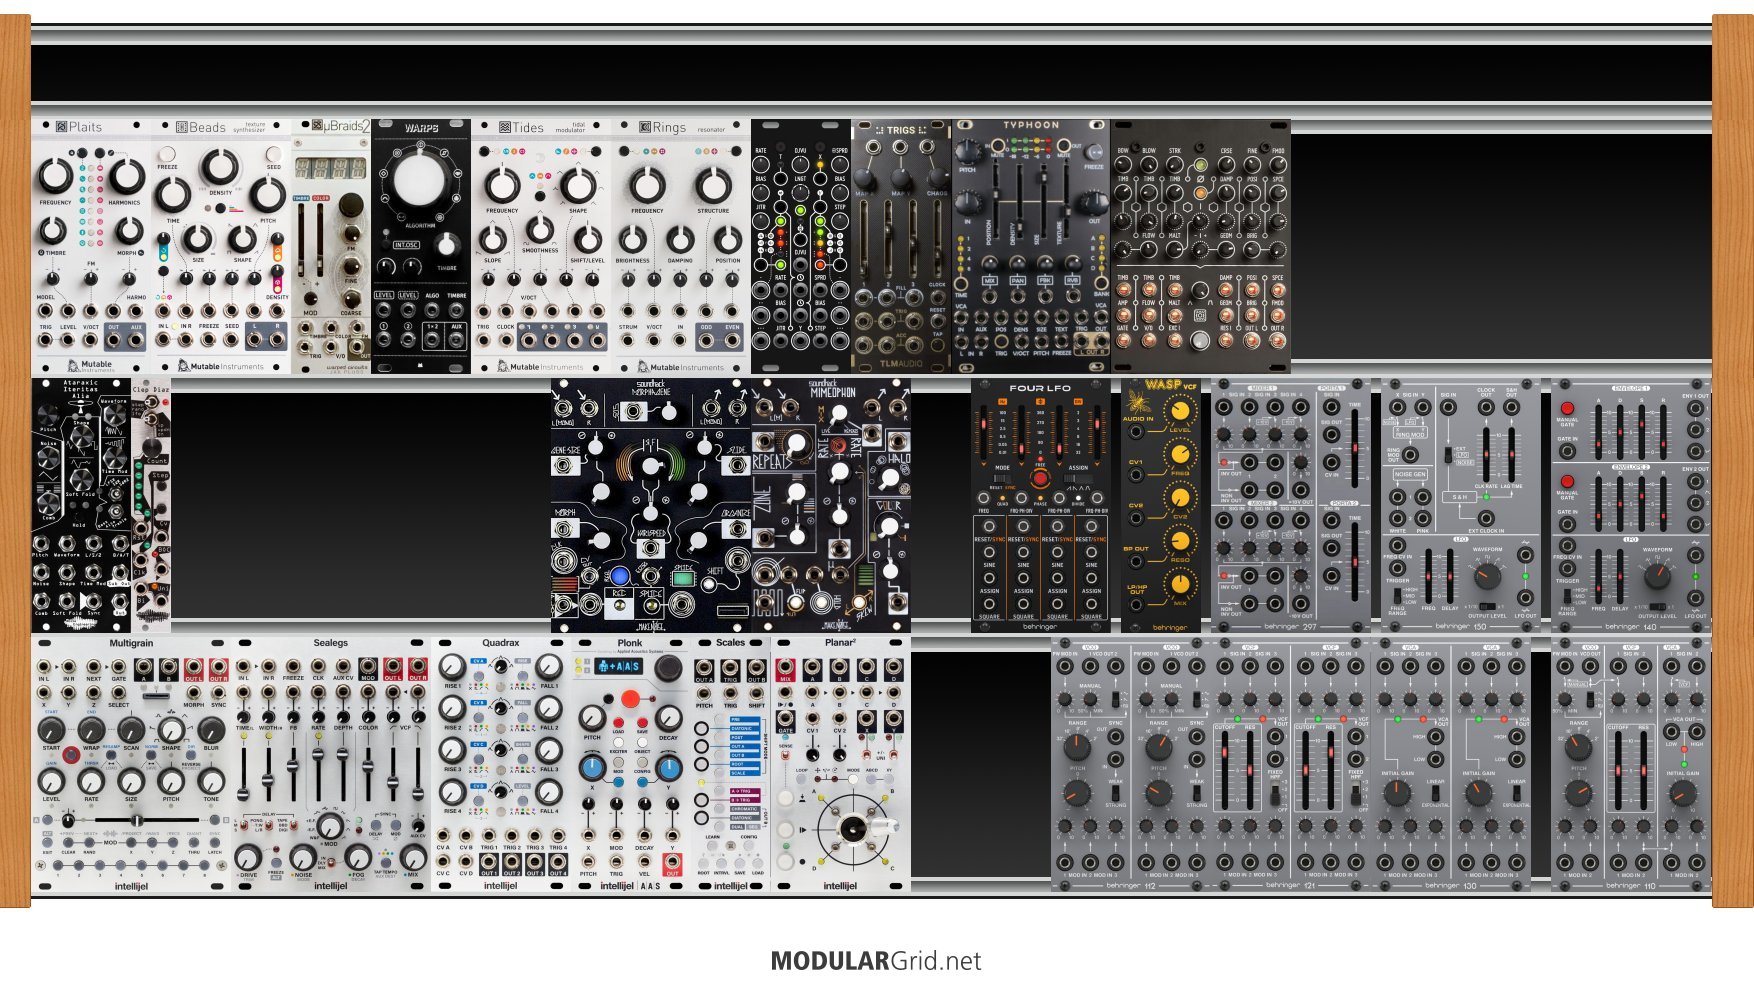Open the MODULARGrid.net link
The image size is (1754, 982).
[876, 961]
